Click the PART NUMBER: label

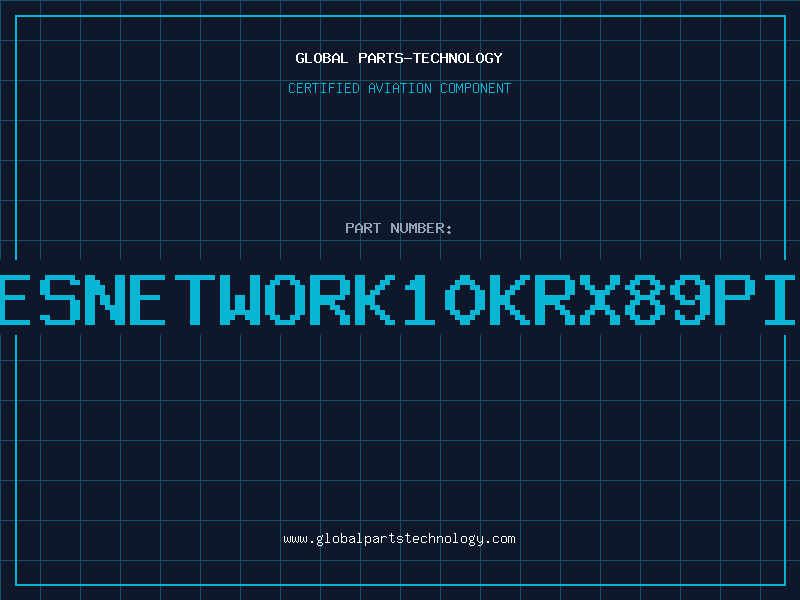point(399,228)
